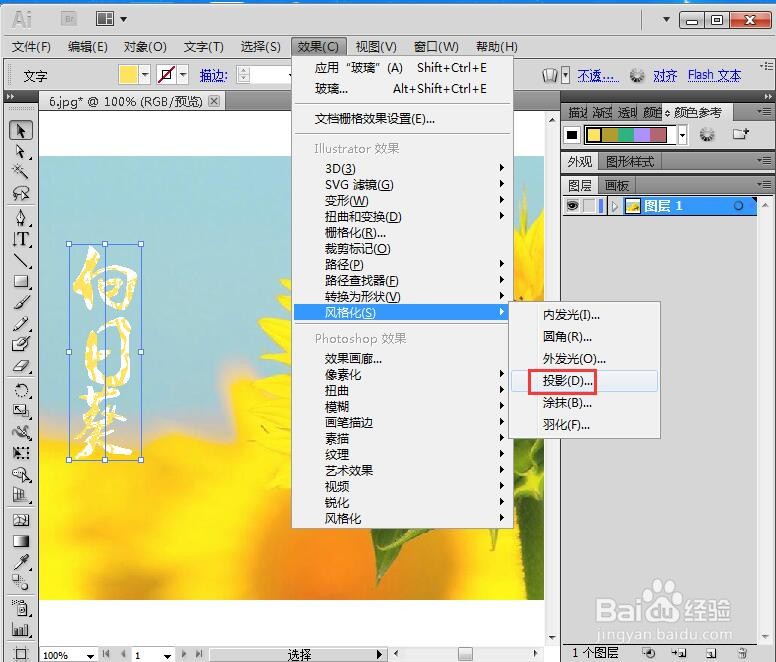Select the Rotate tool
Image resolution: width=776 pixels, height=662 pixels.
(21, 390)
